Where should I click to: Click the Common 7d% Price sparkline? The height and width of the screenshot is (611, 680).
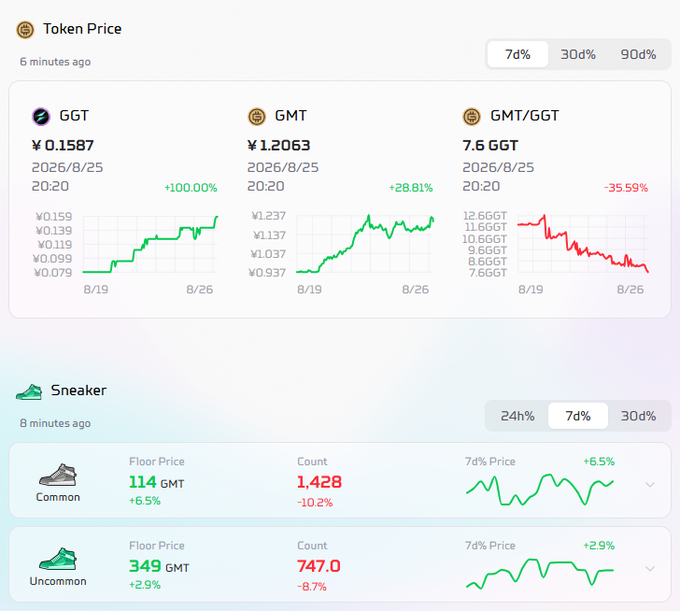(540, 490)
